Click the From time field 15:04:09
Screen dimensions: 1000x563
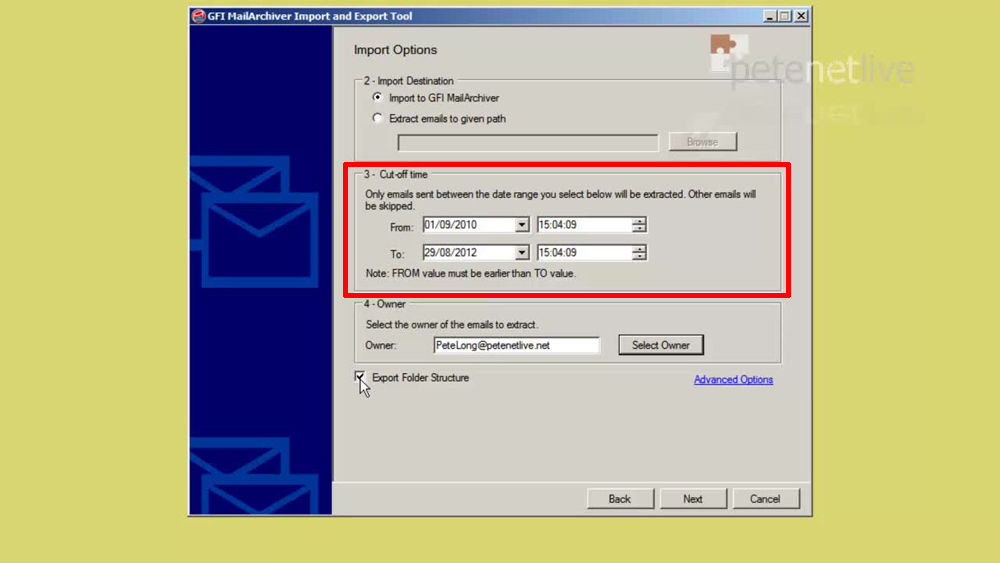point(584,225)
